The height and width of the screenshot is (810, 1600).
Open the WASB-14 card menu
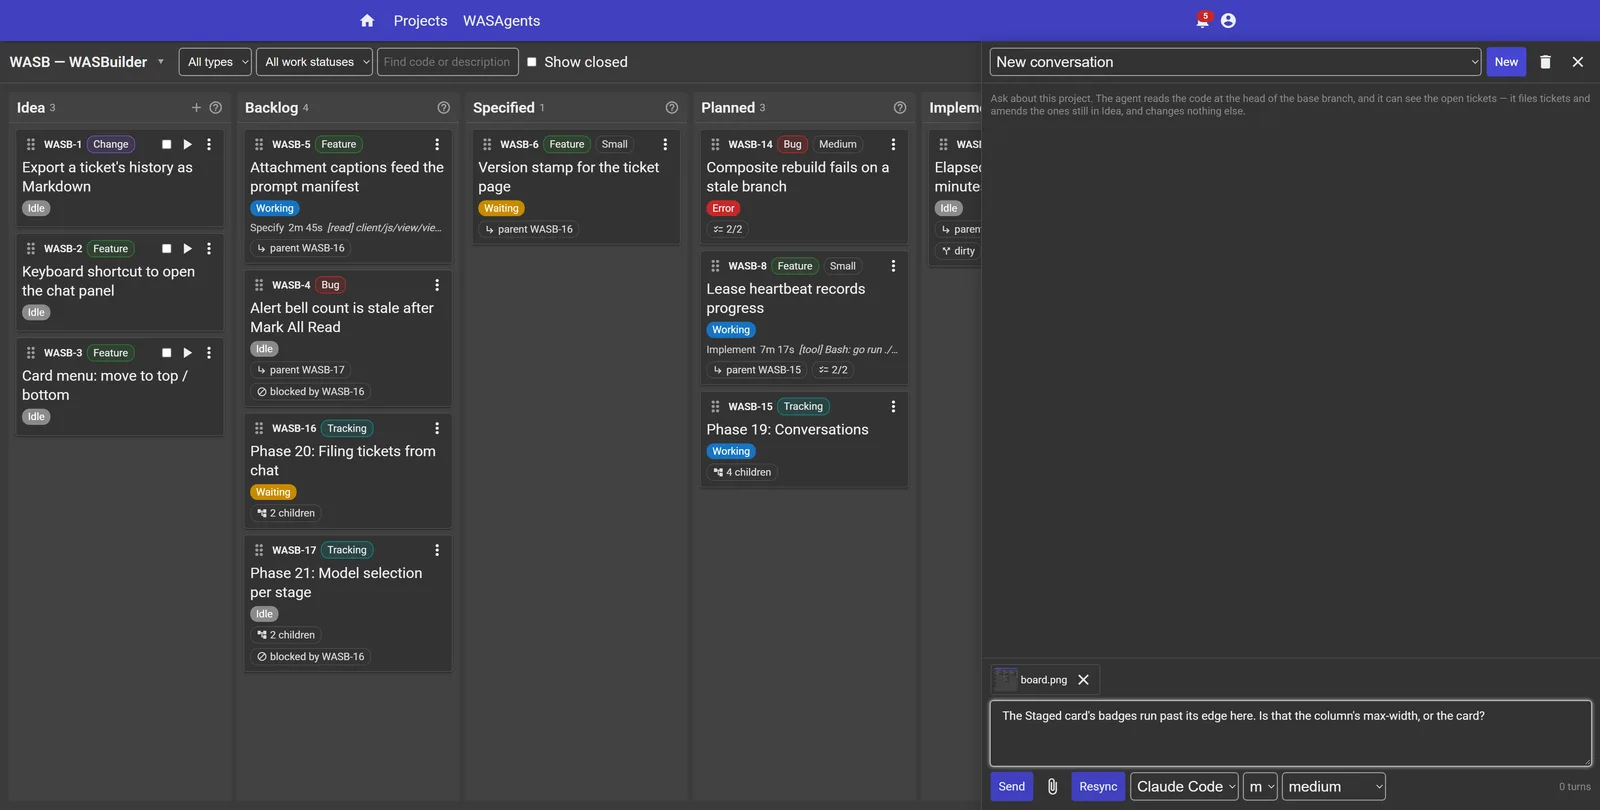893,144
